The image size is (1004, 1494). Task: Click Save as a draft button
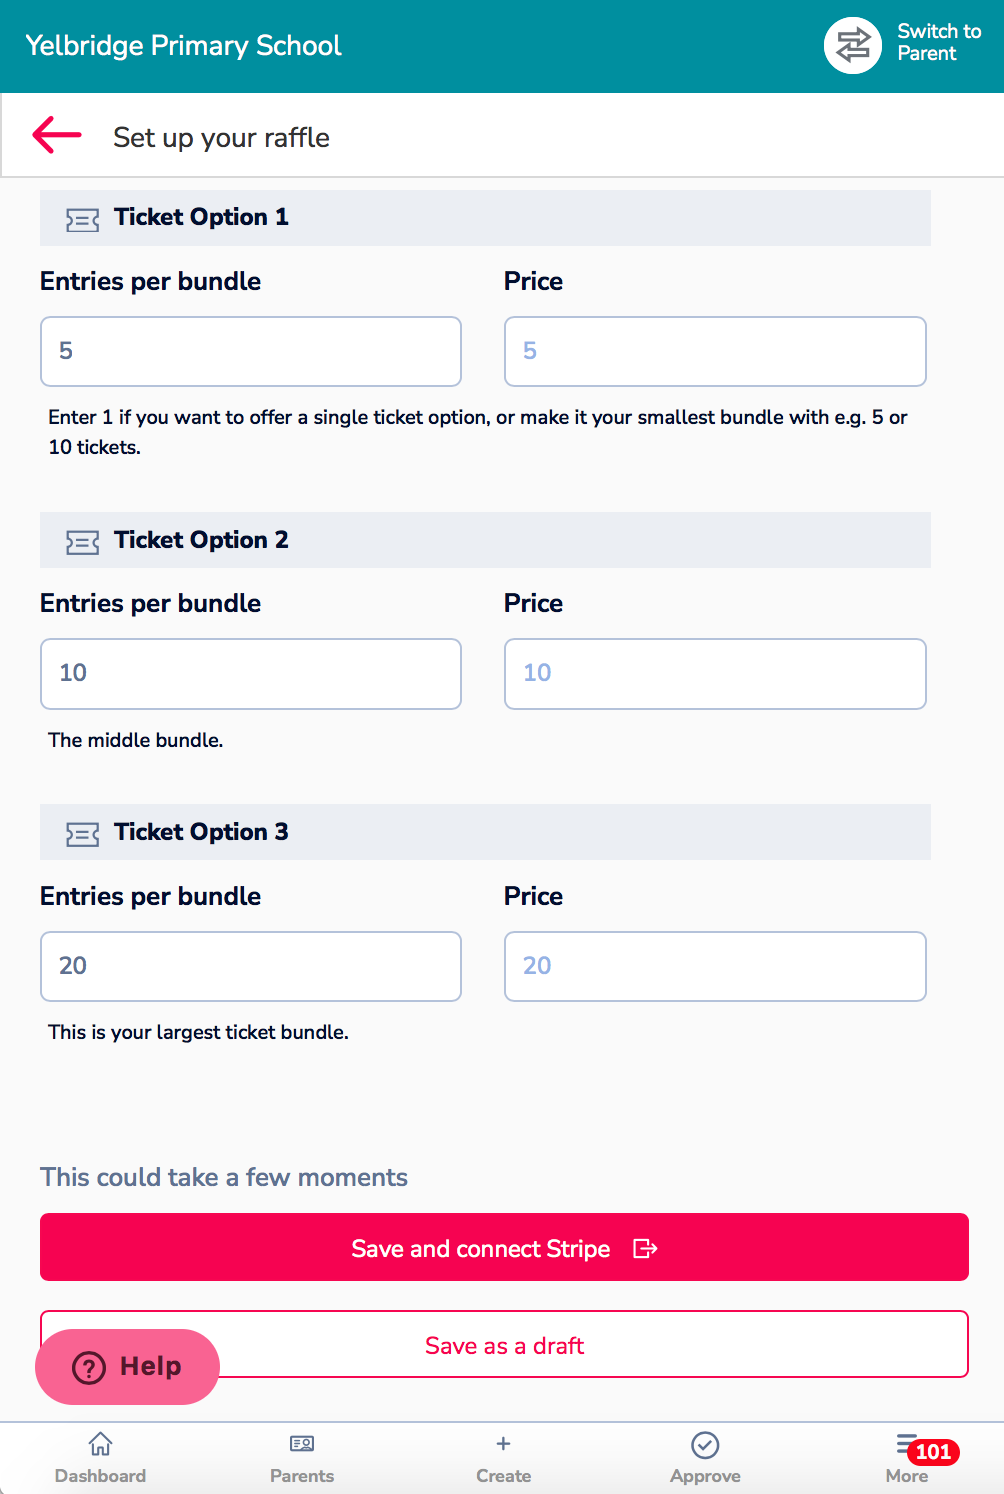tap(504, 1344)
